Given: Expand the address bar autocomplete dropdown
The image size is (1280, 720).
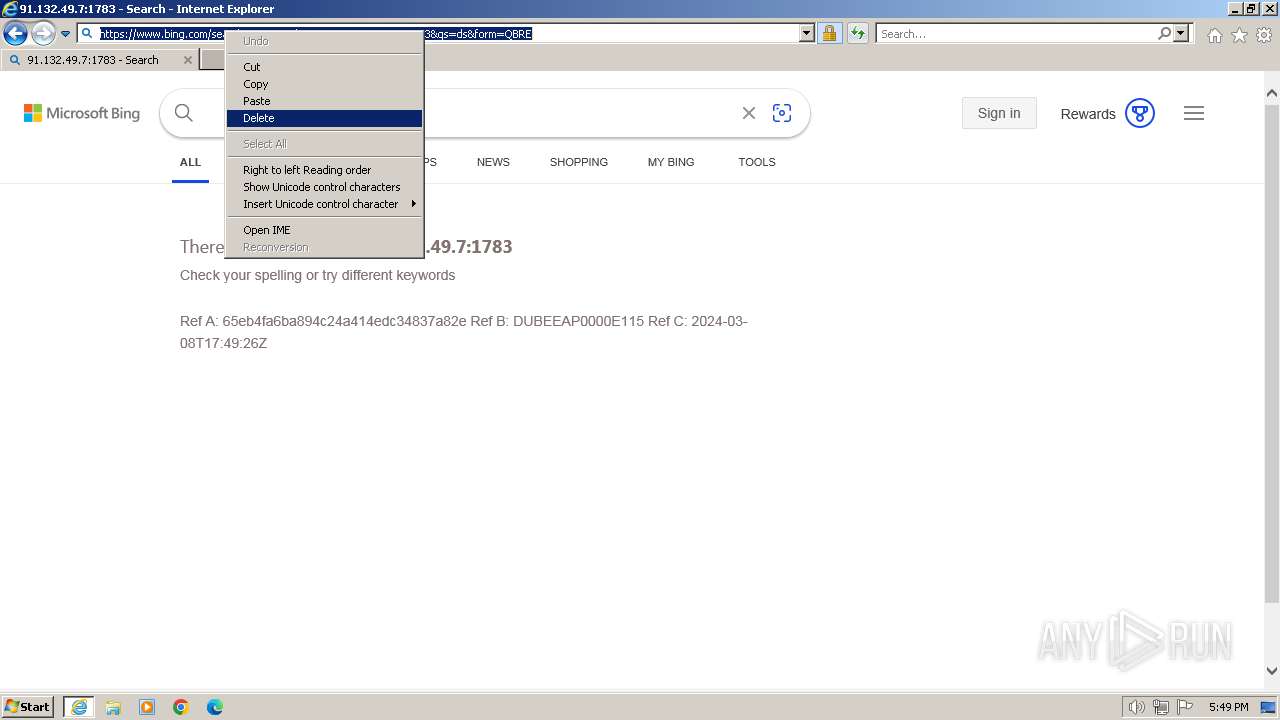Looking at the screenshot, I should (807, 33).
